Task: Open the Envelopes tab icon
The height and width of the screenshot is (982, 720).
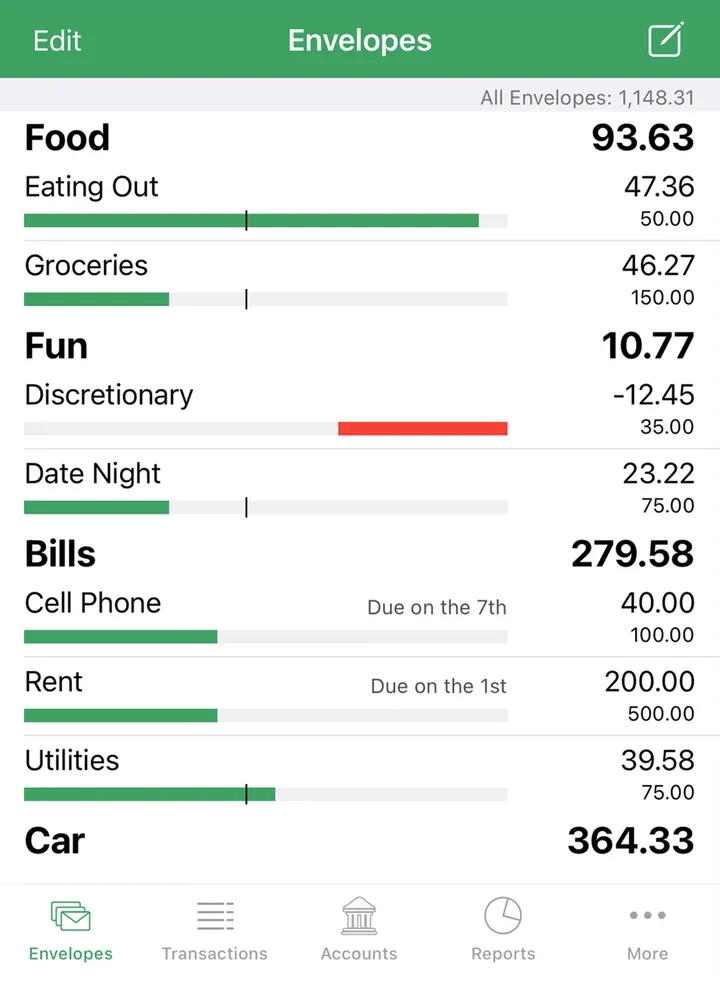Action: [x=70, y=917]
